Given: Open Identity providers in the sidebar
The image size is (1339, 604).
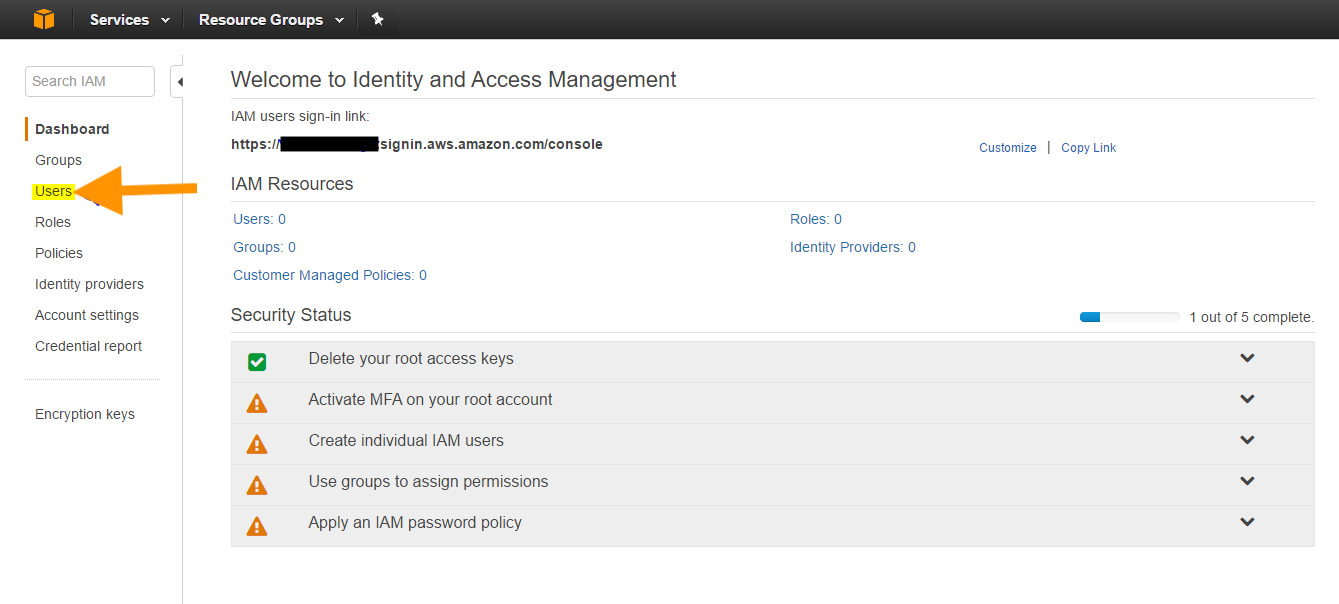Looking at the screenshot, I should pos(89,284).
